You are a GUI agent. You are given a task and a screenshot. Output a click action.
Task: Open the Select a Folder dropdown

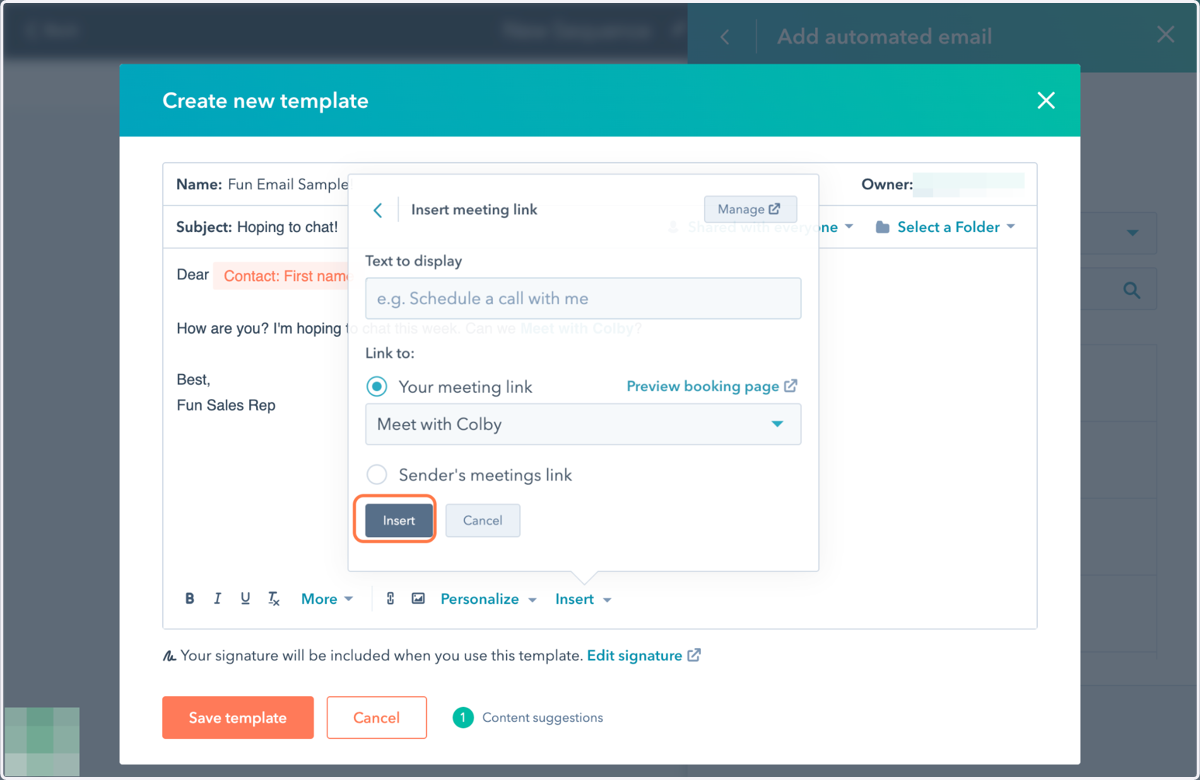tap(945, 227)
